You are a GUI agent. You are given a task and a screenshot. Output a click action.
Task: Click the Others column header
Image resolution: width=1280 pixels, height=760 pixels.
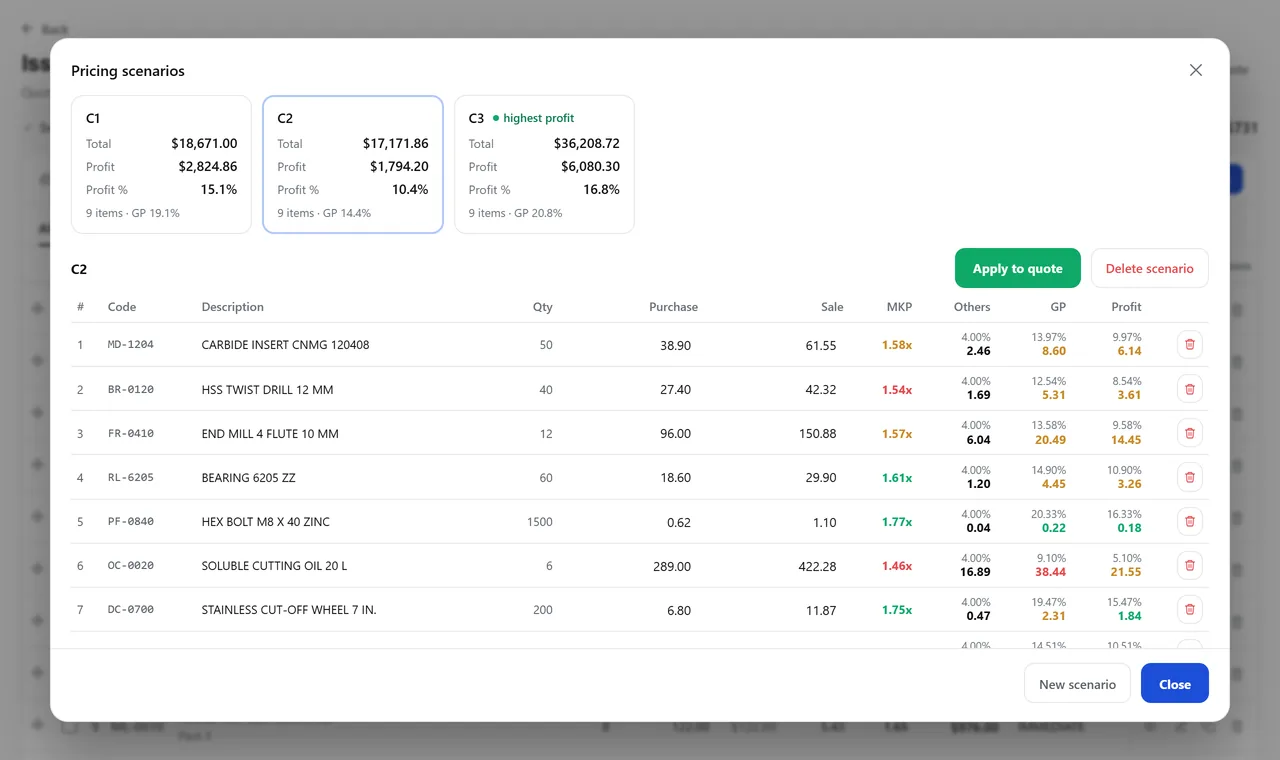click(972, 307)
